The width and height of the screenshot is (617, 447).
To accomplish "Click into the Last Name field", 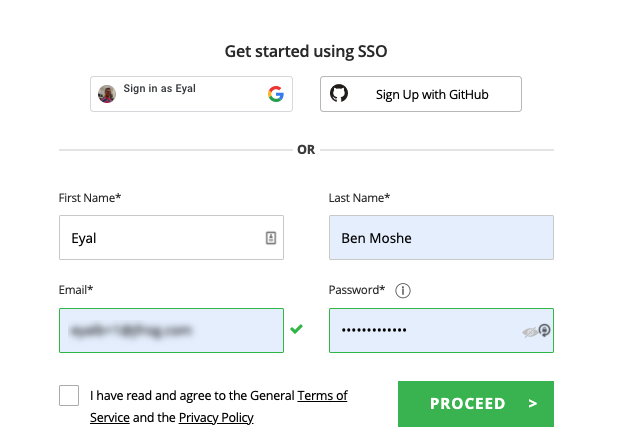I will tap(441, 239).
